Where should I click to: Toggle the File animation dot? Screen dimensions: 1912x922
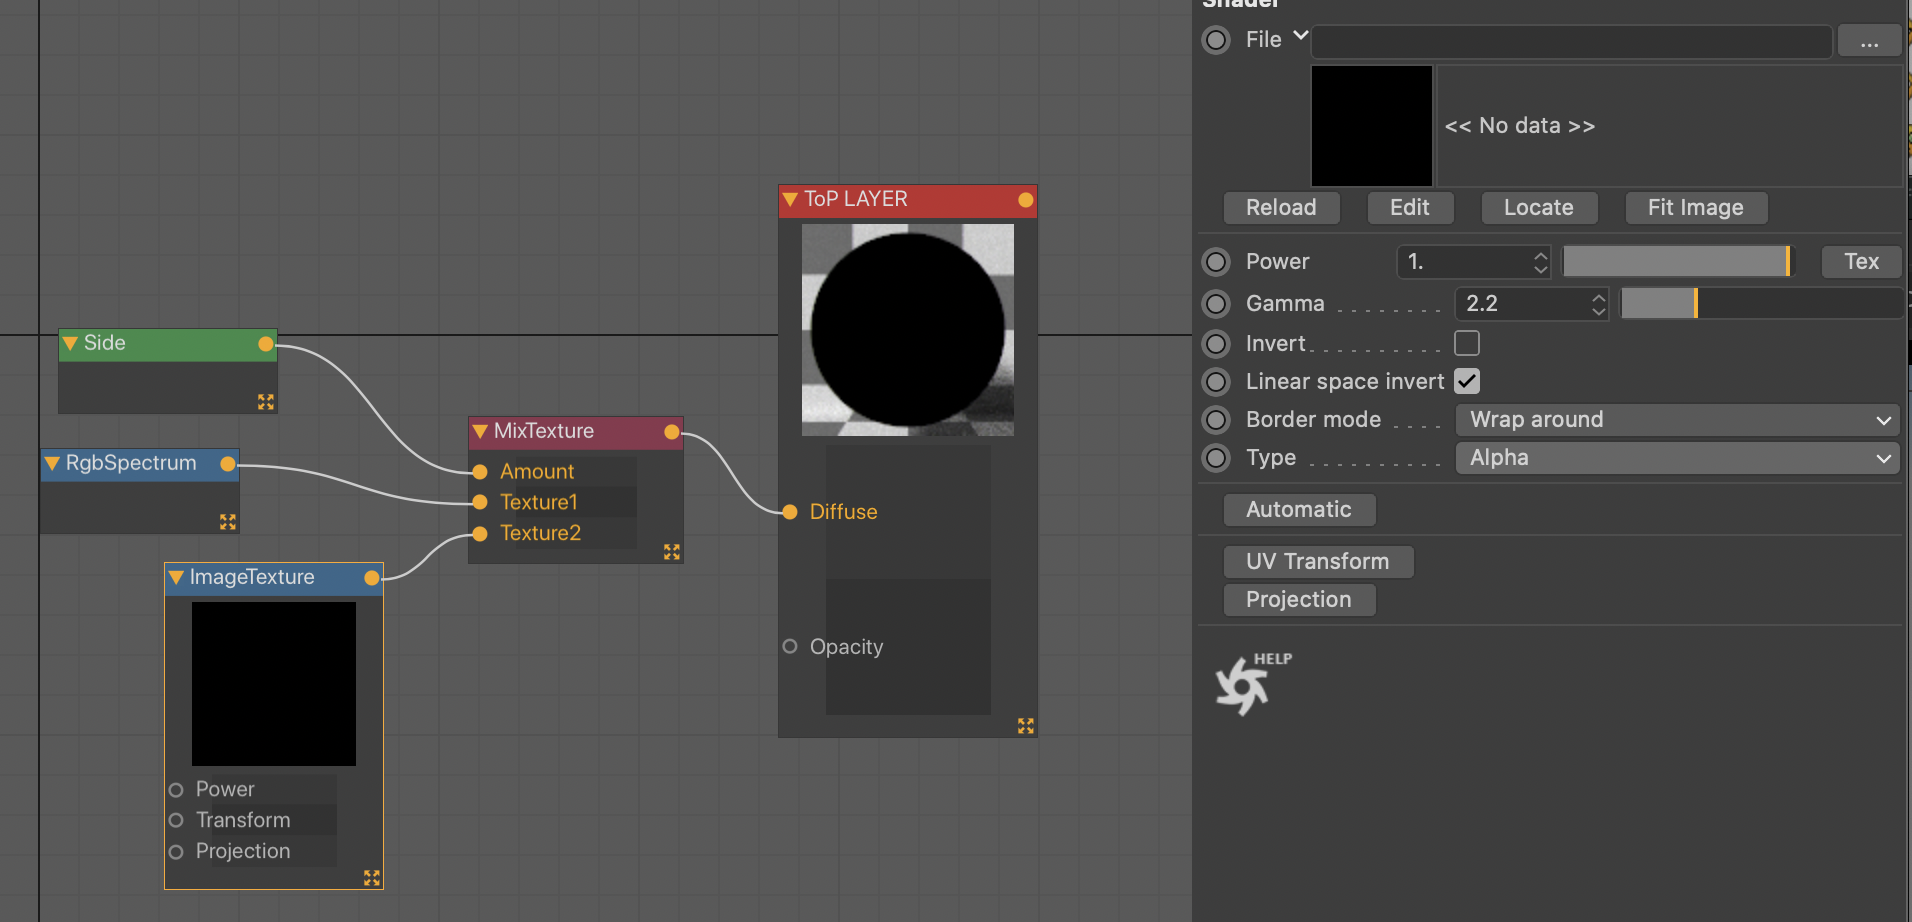pos(1216,40)
